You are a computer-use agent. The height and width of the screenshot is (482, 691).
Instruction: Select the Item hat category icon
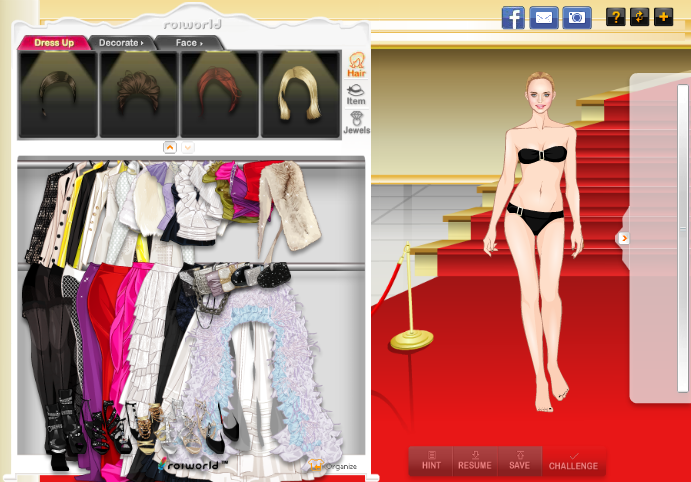point(355,95)
